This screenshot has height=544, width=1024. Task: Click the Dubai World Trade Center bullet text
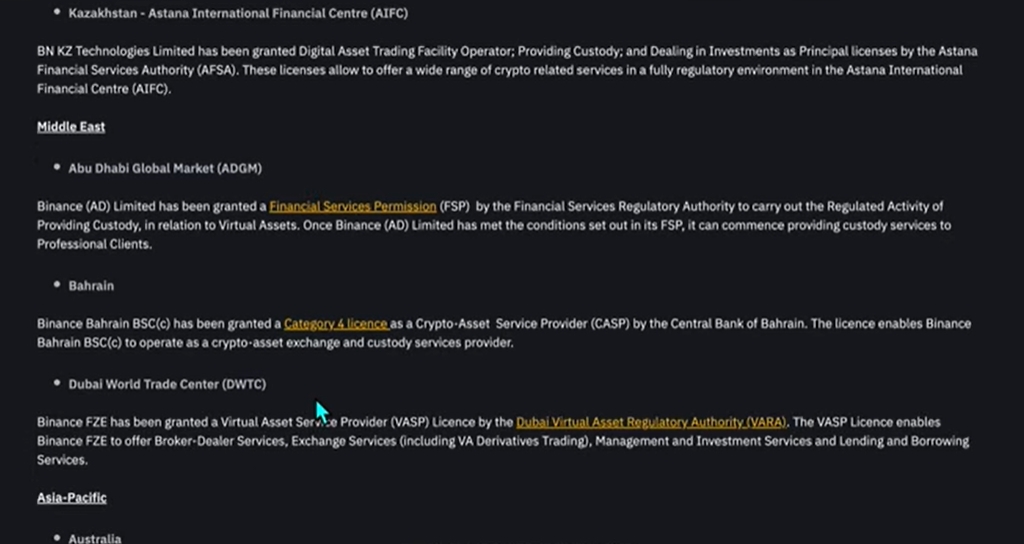pyautogui.click(x=167, y=384)
